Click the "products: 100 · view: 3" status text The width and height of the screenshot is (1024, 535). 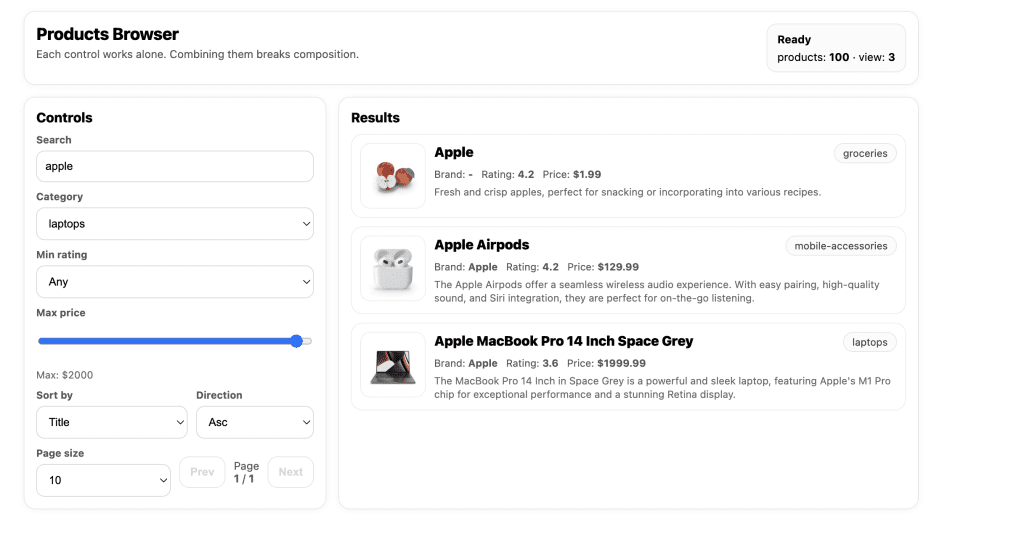pyautogui.click(x=836, y=57)
